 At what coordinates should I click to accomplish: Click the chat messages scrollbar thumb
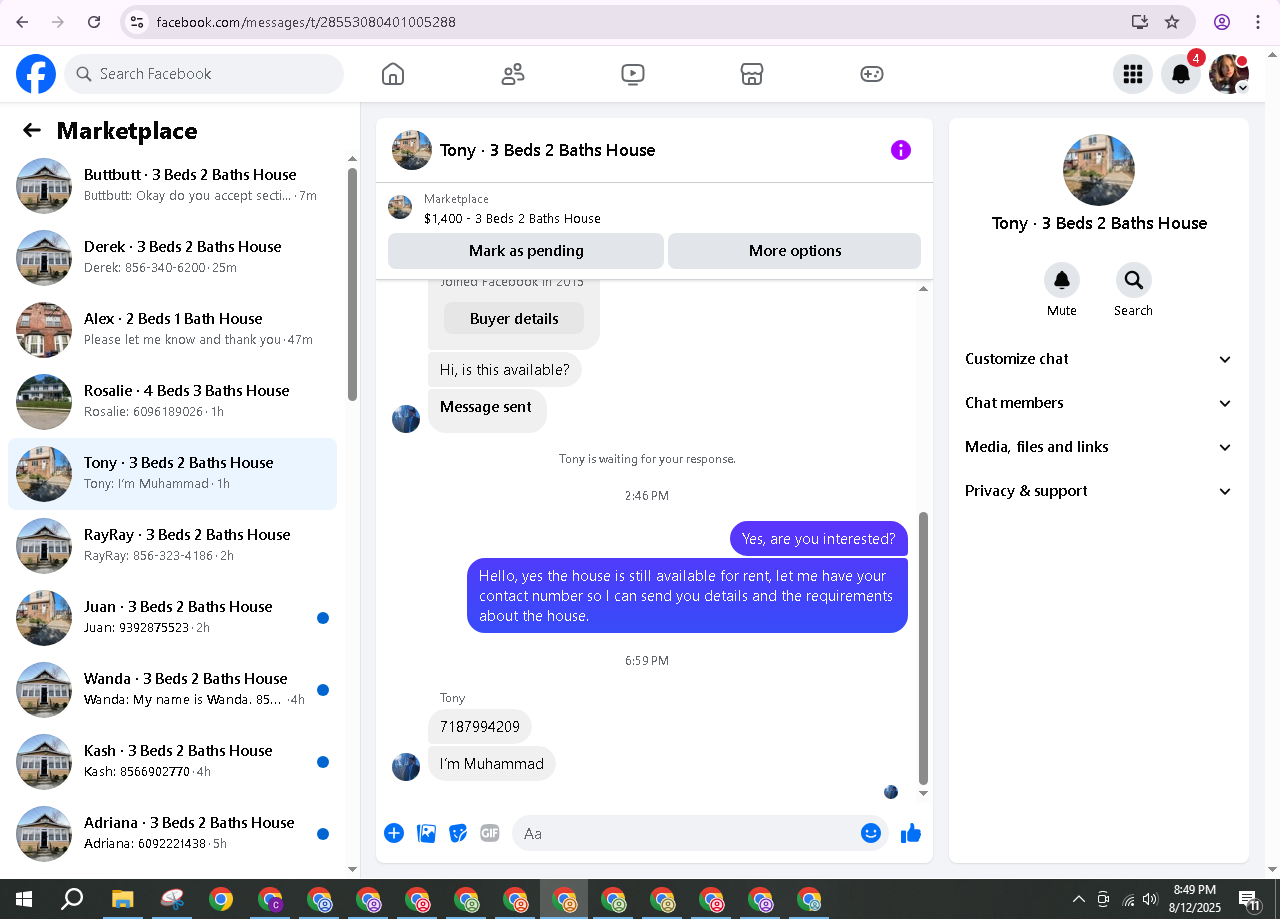pos(923,648)
